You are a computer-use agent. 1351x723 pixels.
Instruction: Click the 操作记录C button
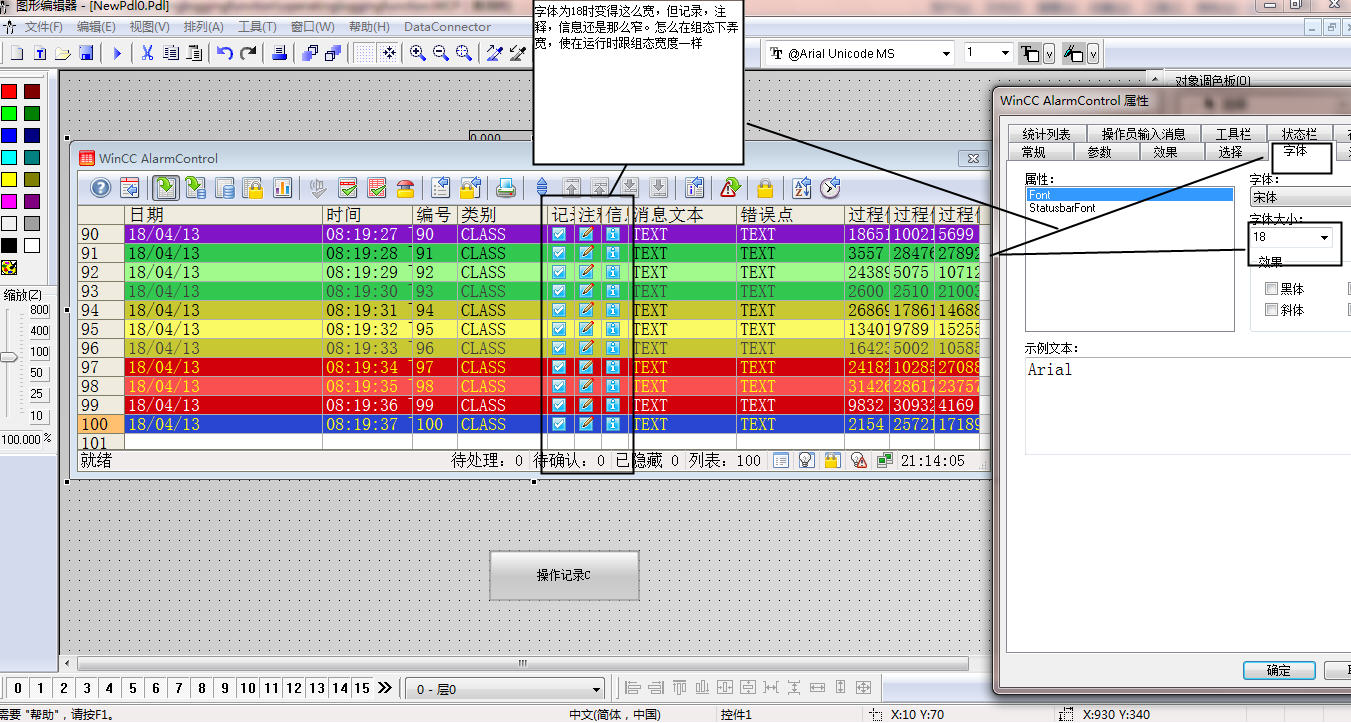564,575
